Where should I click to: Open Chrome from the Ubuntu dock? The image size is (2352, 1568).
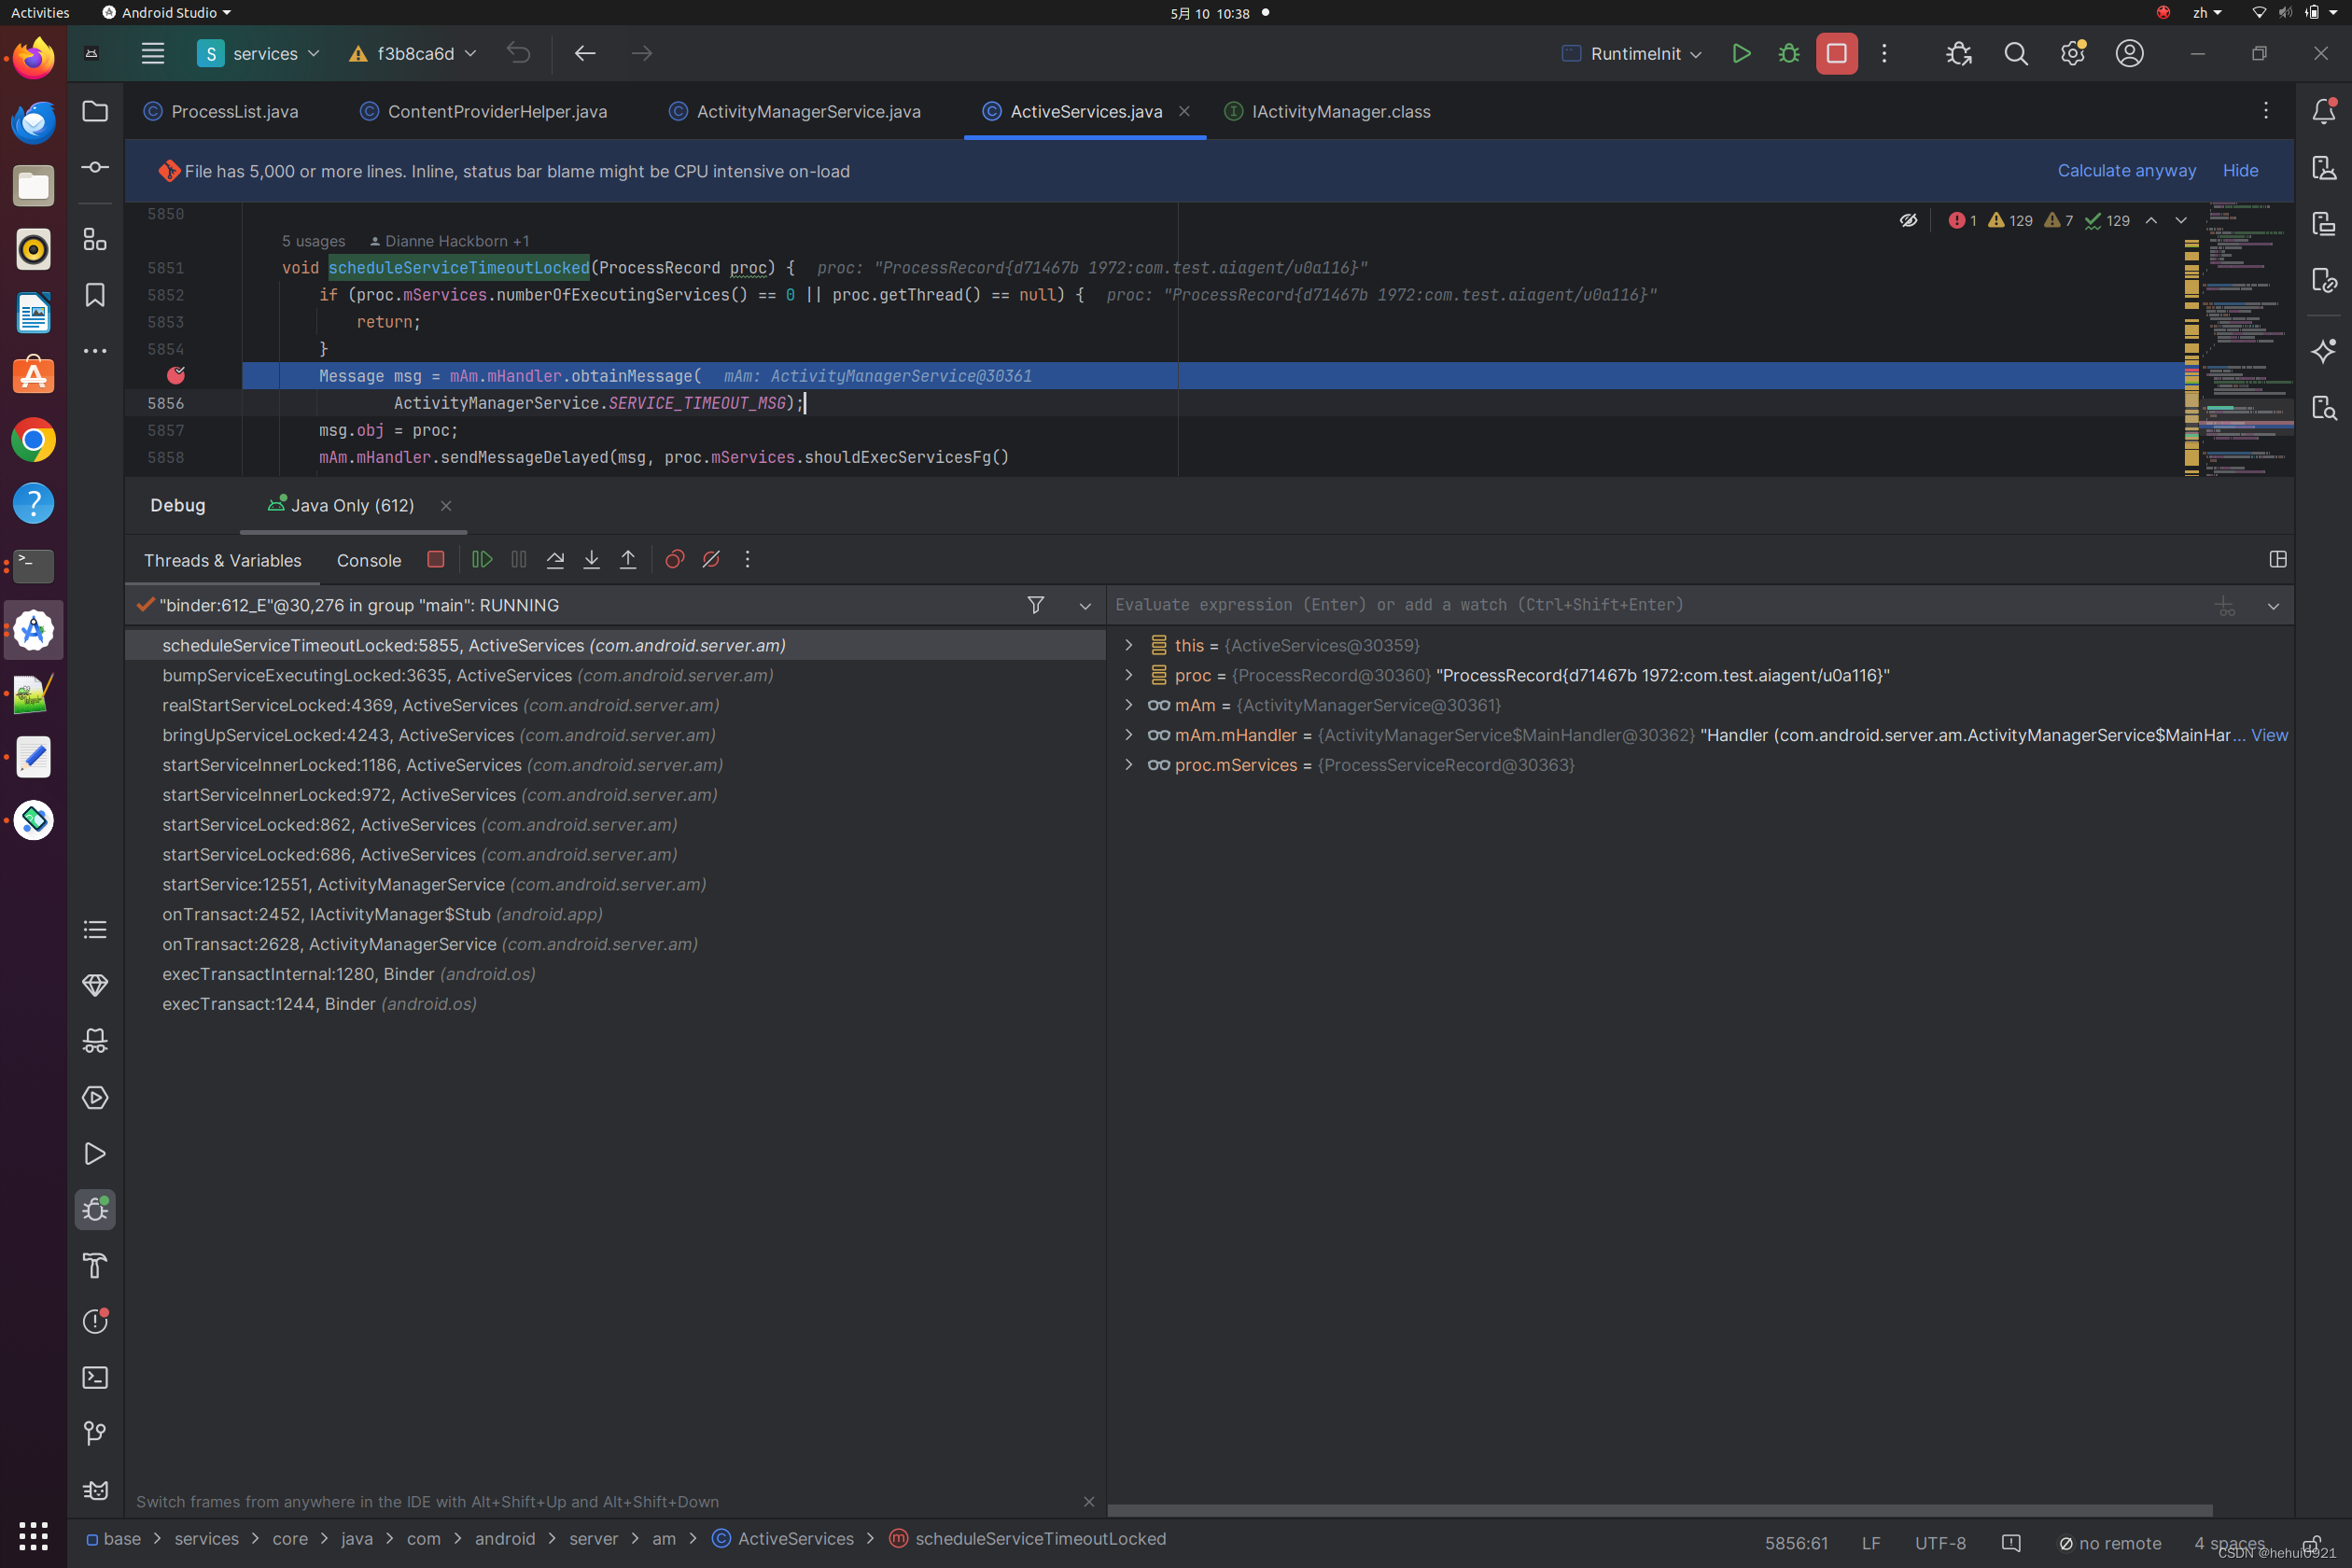tap(33, 440)
